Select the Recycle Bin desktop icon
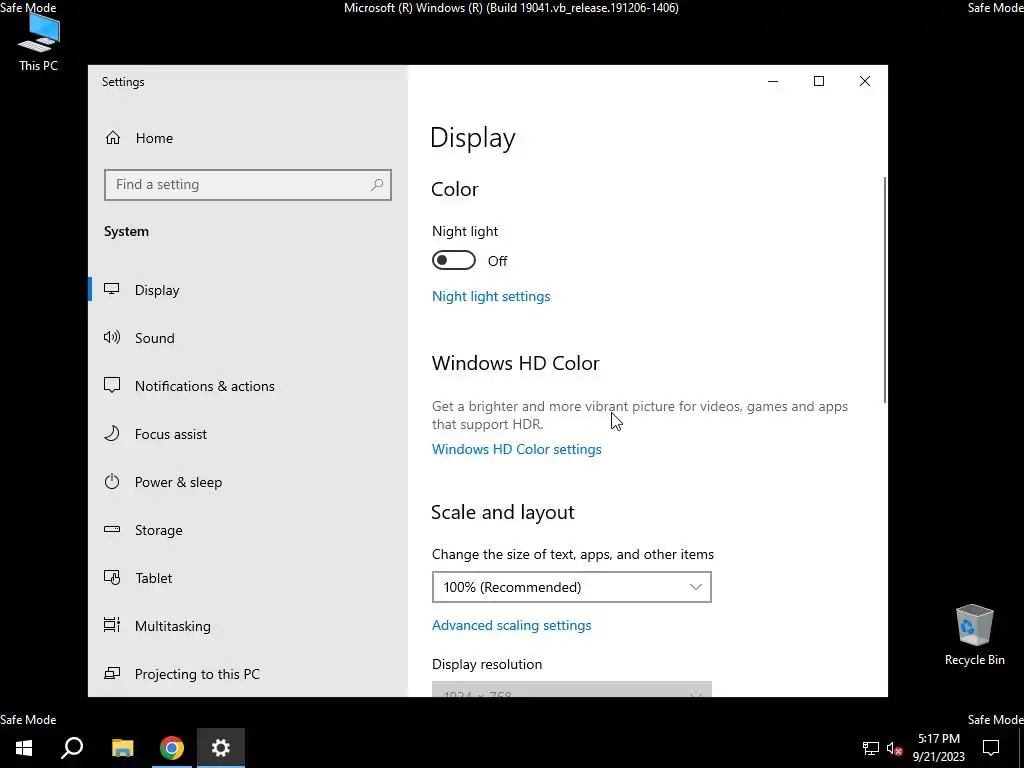 click(x=974, y=635)
